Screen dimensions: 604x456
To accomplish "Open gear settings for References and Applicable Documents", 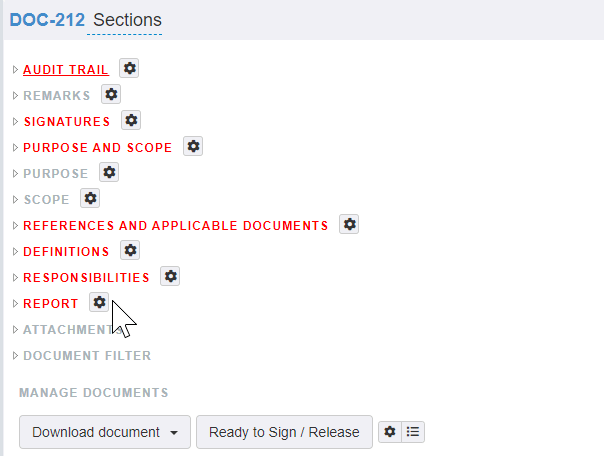I will tap(349, 224).
